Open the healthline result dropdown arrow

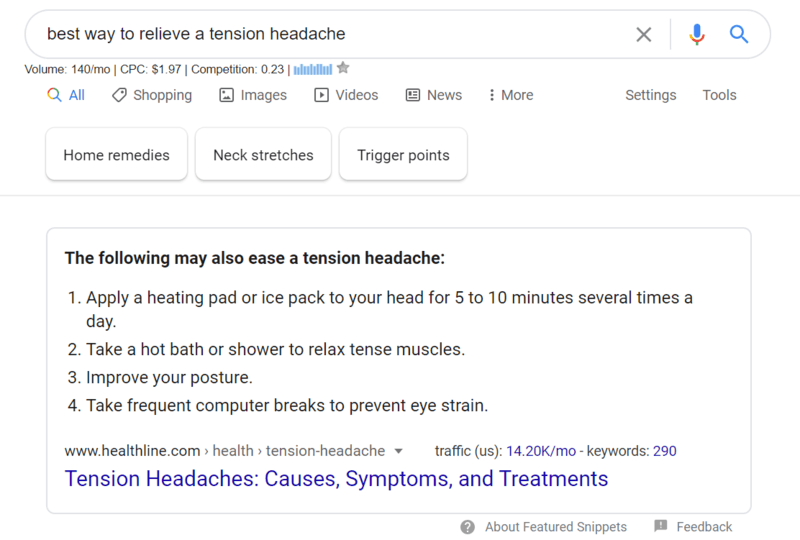point(398,451)
